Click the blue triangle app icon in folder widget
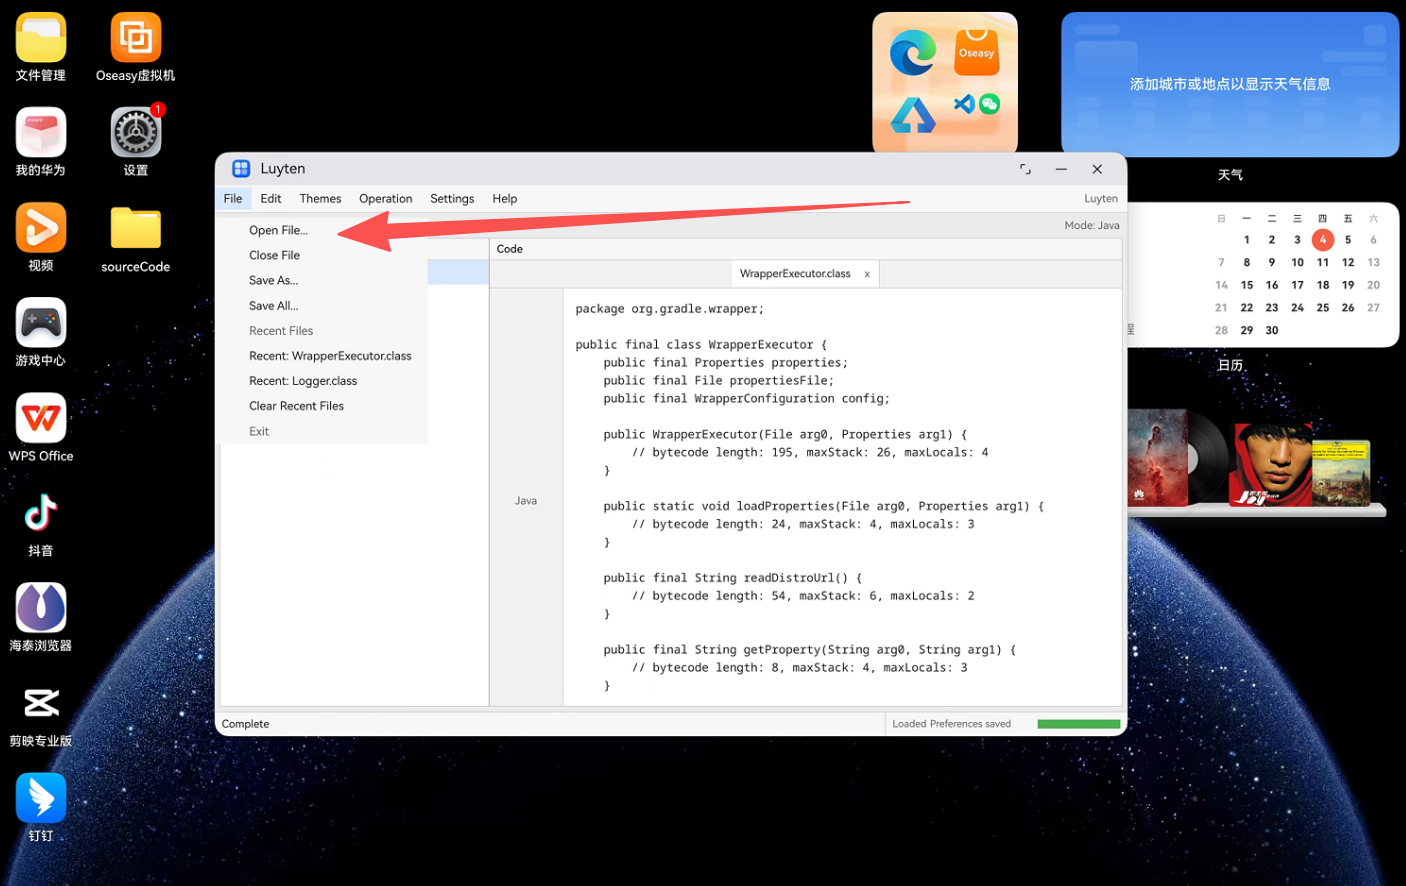This screenshot has height=886, width=1406. point(913,116)
